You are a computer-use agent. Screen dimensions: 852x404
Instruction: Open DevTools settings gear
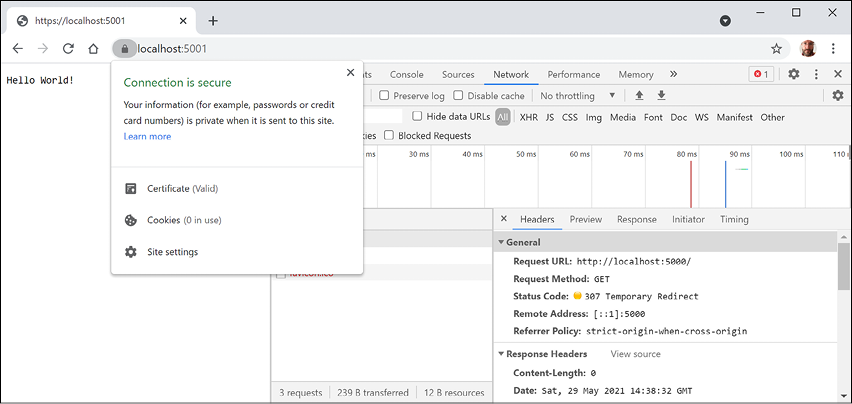(793, 74)
